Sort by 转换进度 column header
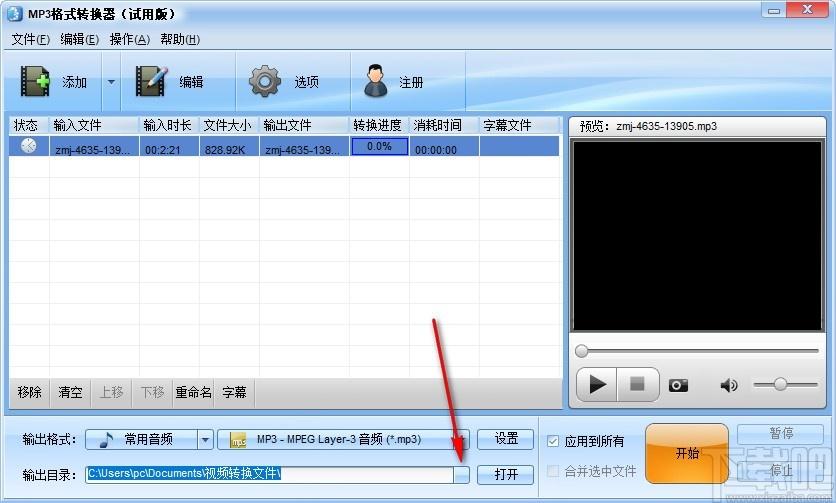 379,125
